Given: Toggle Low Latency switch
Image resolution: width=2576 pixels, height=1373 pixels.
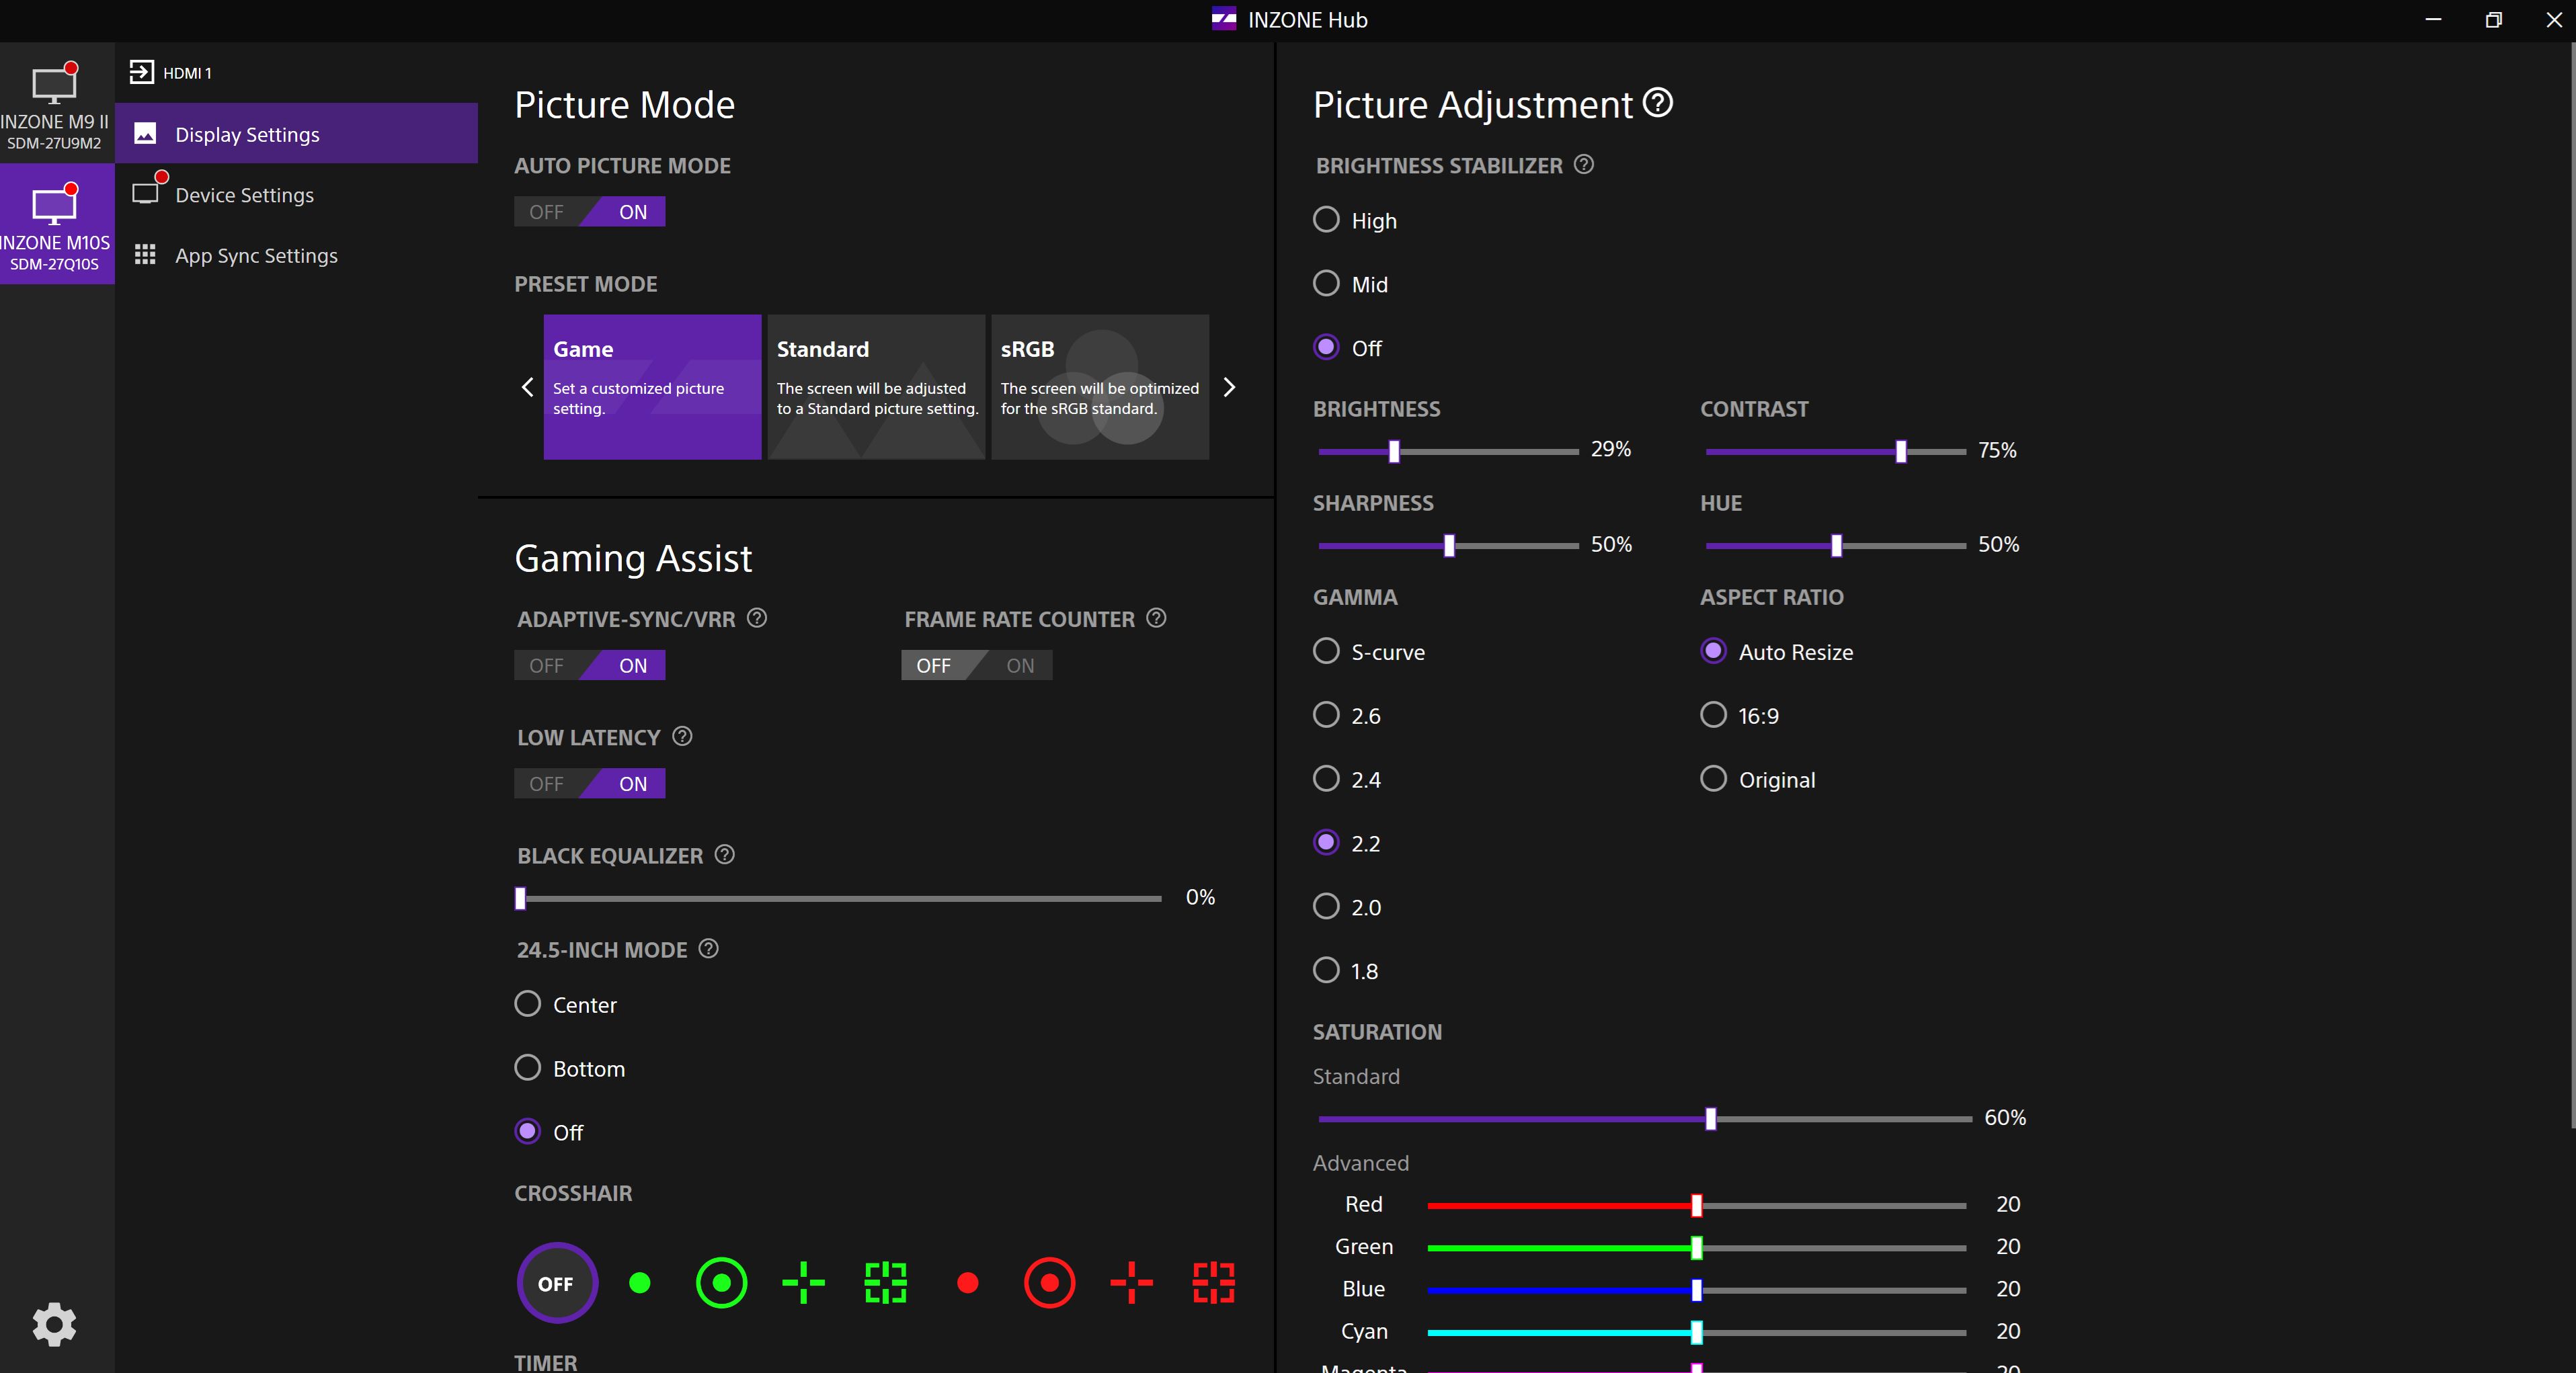Looking at the screenshot, I should (x=590, y=784).
